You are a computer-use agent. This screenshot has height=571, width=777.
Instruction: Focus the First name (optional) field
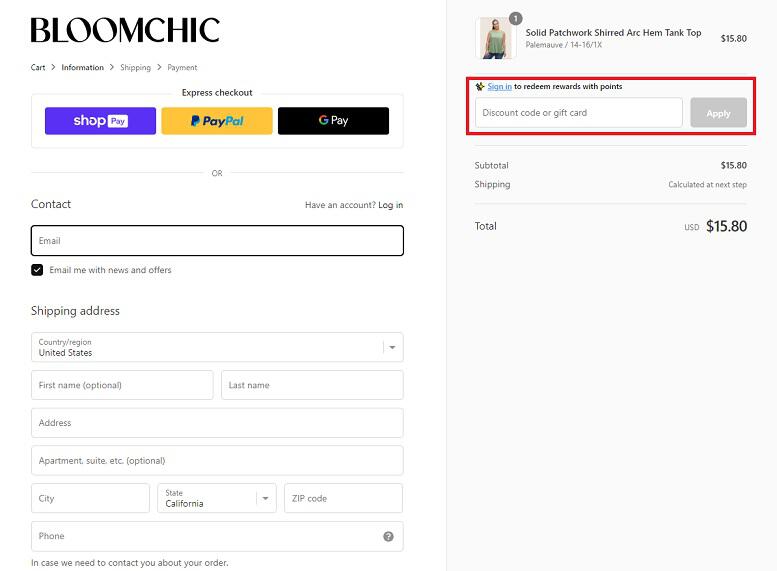(x=122, y=385)
